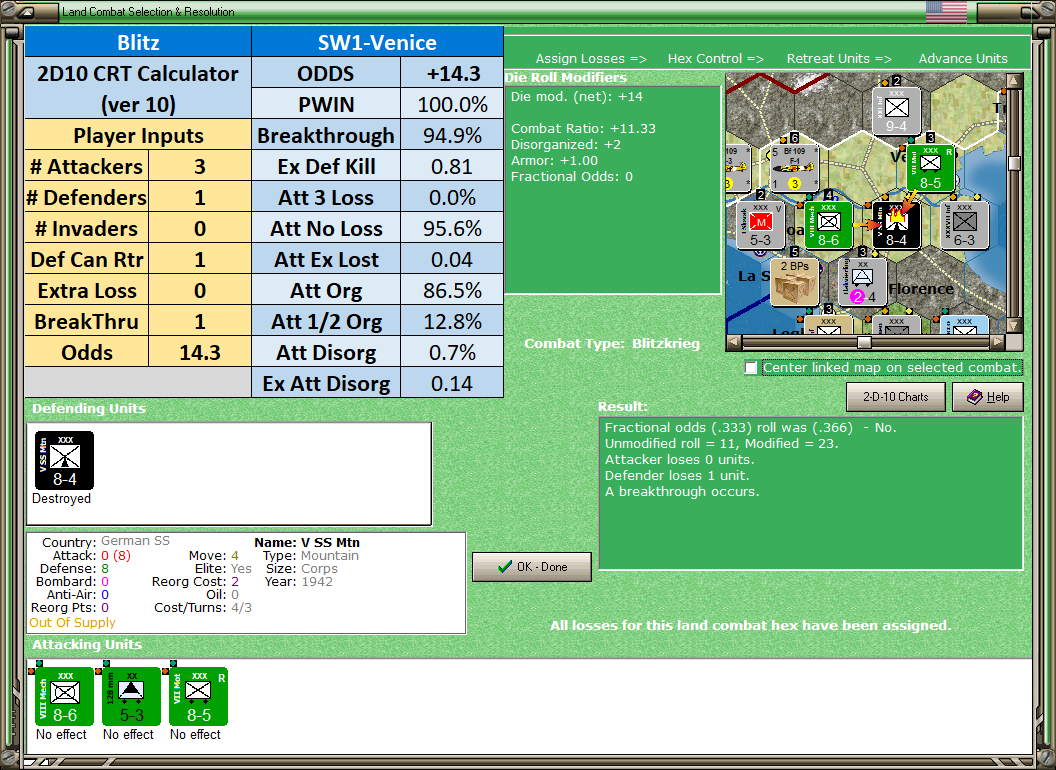This screenshot has height=770, width=1056.
Task: Click the map's vertical scroll thumb
Action: pyautogui.click(x=1015, y=163)
